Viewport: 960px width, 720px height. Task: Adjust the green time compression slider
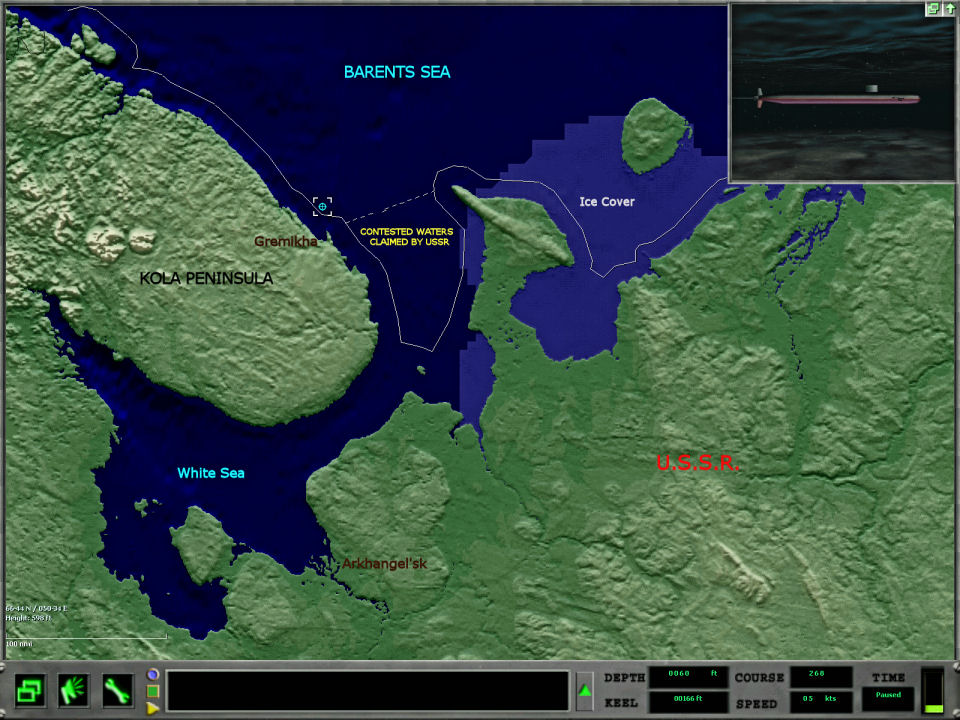pyautogui.click(x=933, y=691)
